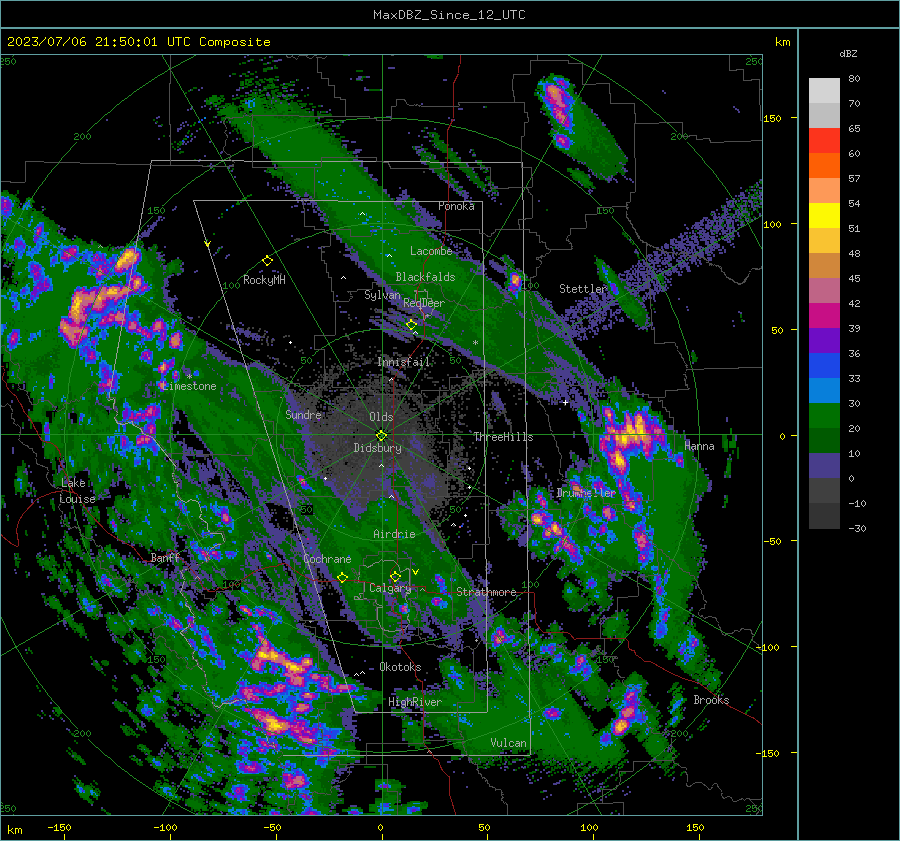This screenshot has width=900, height=841.
Task: Select the Strathmore town label
Action: (486, 592)
